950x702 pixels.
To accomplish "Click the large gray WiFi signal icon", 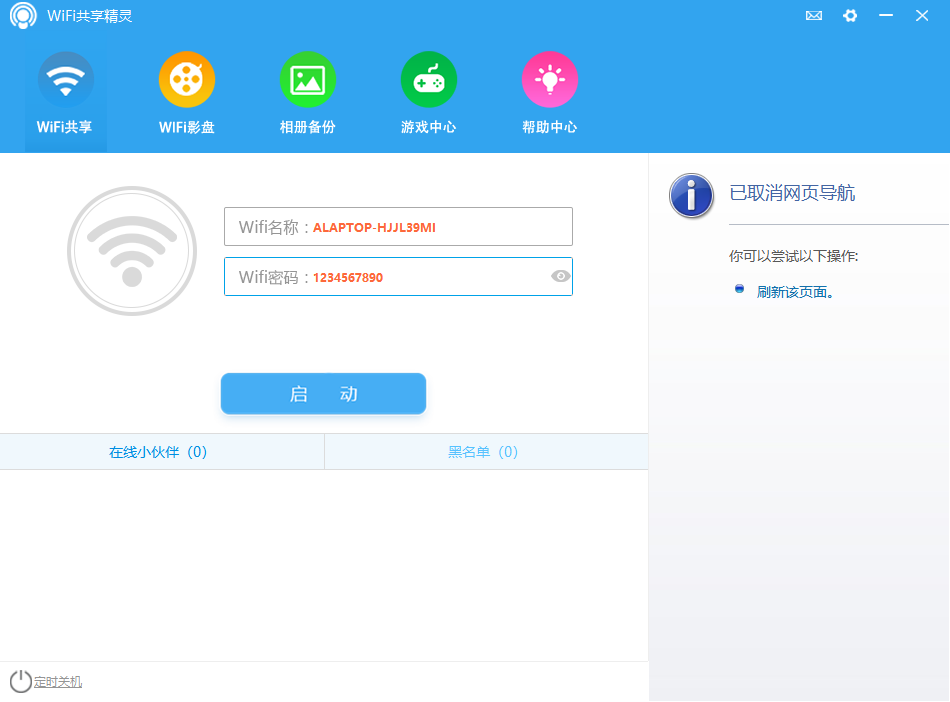I will [x=132, y=251].
